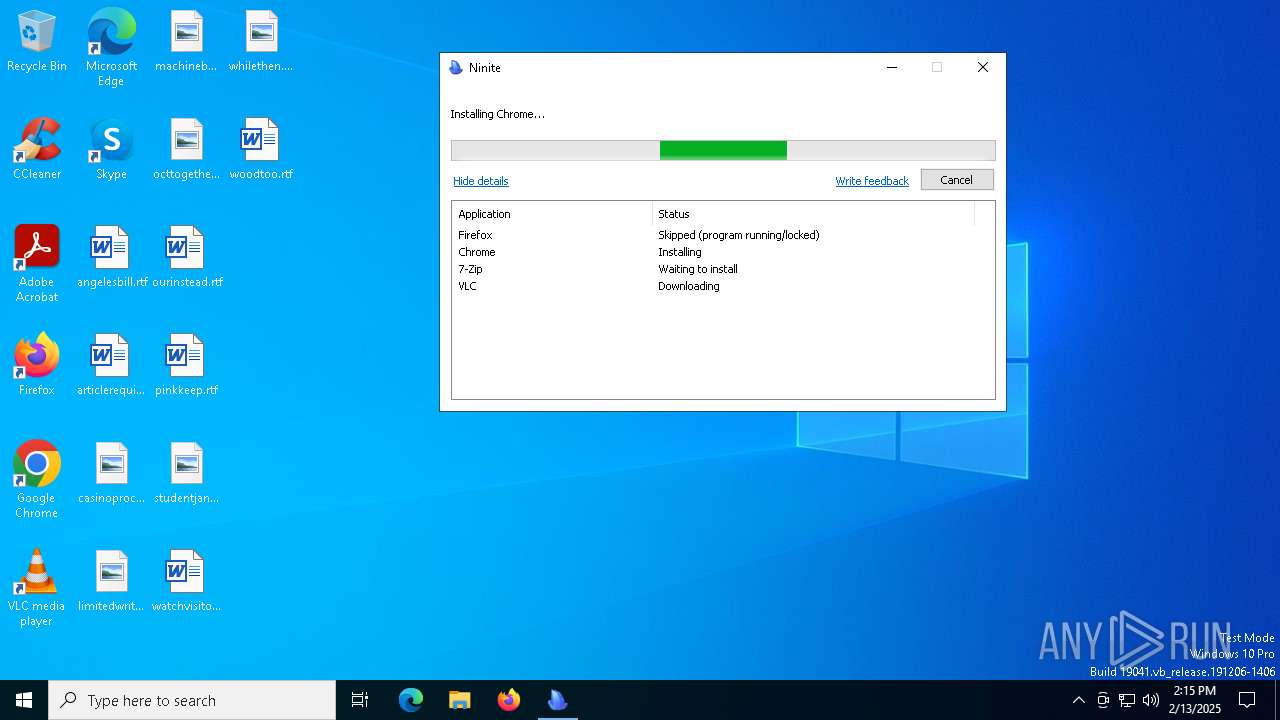Click the taskbar search box

(192, 700)
